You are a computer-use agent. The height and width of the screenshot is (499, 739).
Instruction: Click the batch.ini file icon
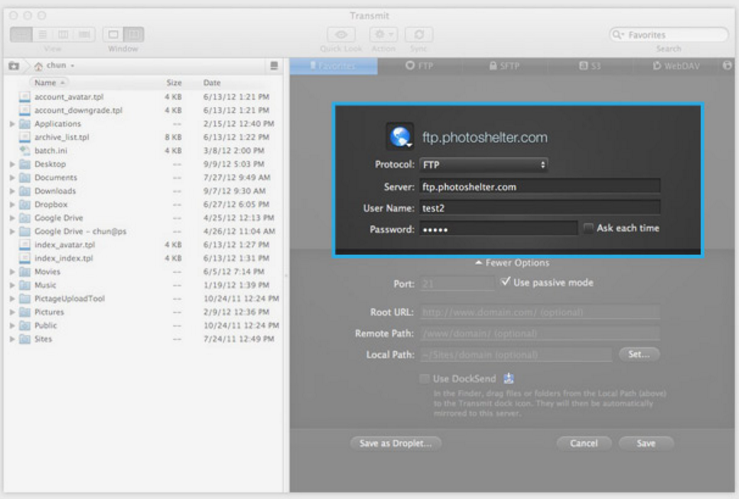(x=27, y=150)
